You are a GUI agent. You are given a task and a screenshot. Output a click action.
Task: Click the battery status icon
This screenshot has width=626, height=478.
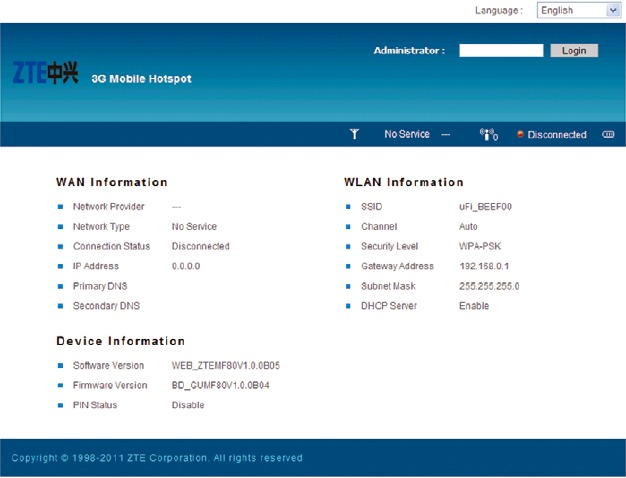tap(608, 134)
